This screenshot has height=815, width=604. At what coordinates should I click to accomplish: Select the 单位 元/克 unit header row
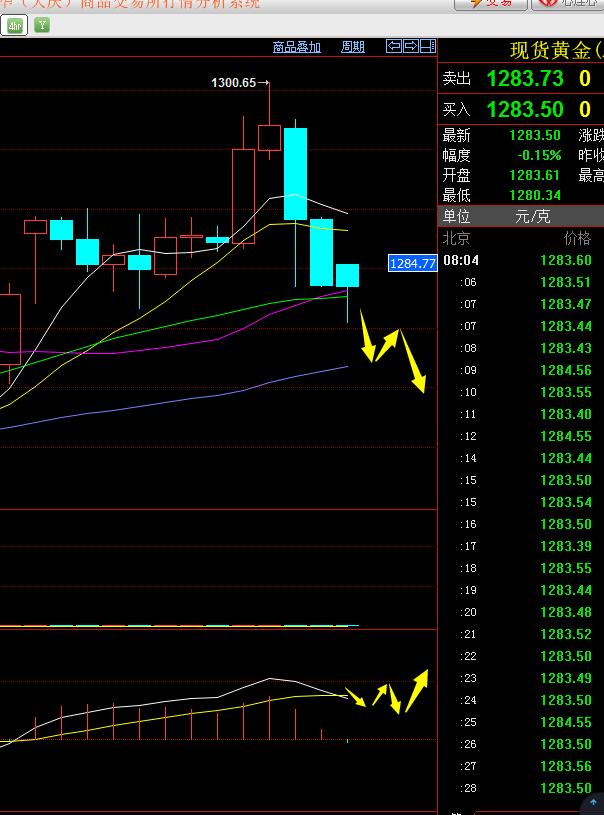click(521, 217)
